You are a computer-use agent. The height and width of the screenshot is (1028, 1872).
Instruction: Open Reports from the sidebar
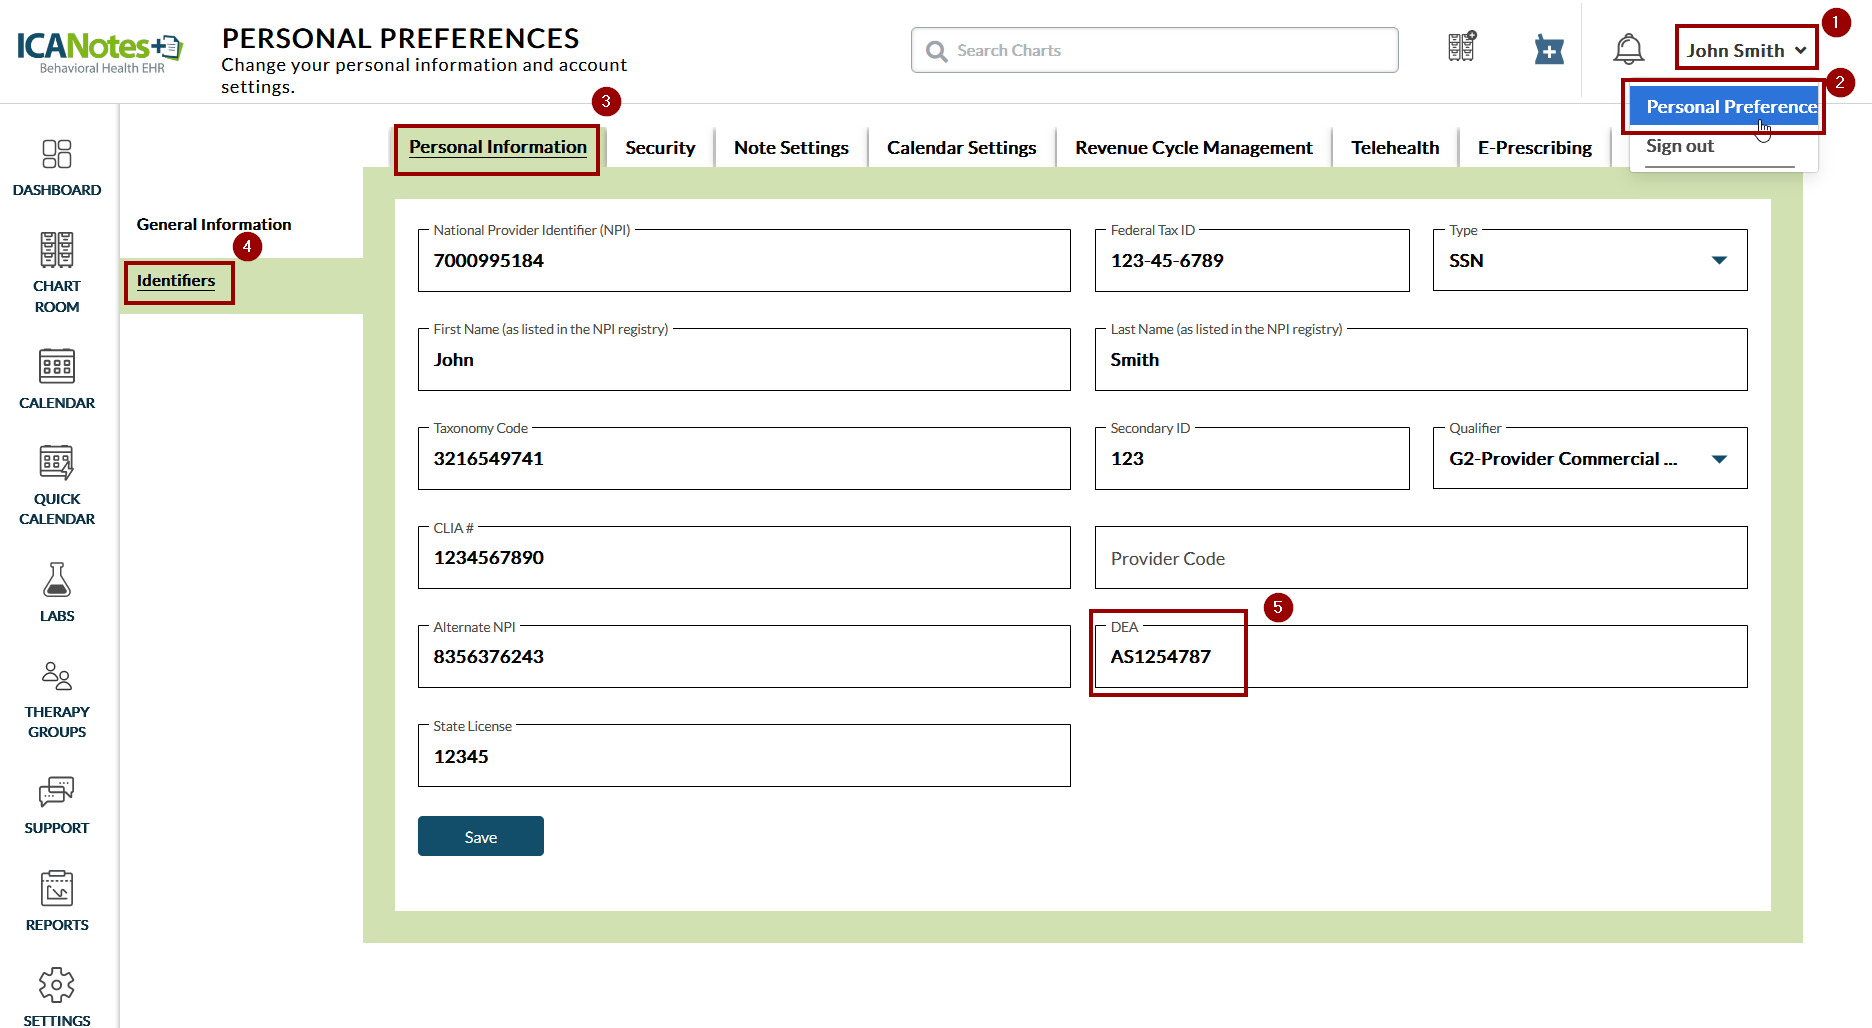click(x=57, y=900)
